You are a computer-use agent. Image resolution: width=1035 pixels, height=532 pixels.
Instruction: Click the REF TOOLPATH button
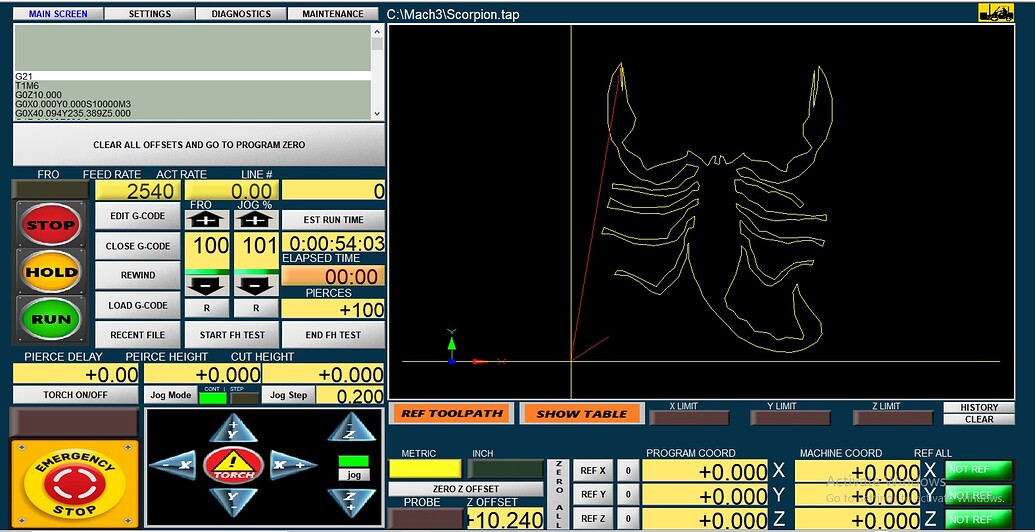(453, 414)
